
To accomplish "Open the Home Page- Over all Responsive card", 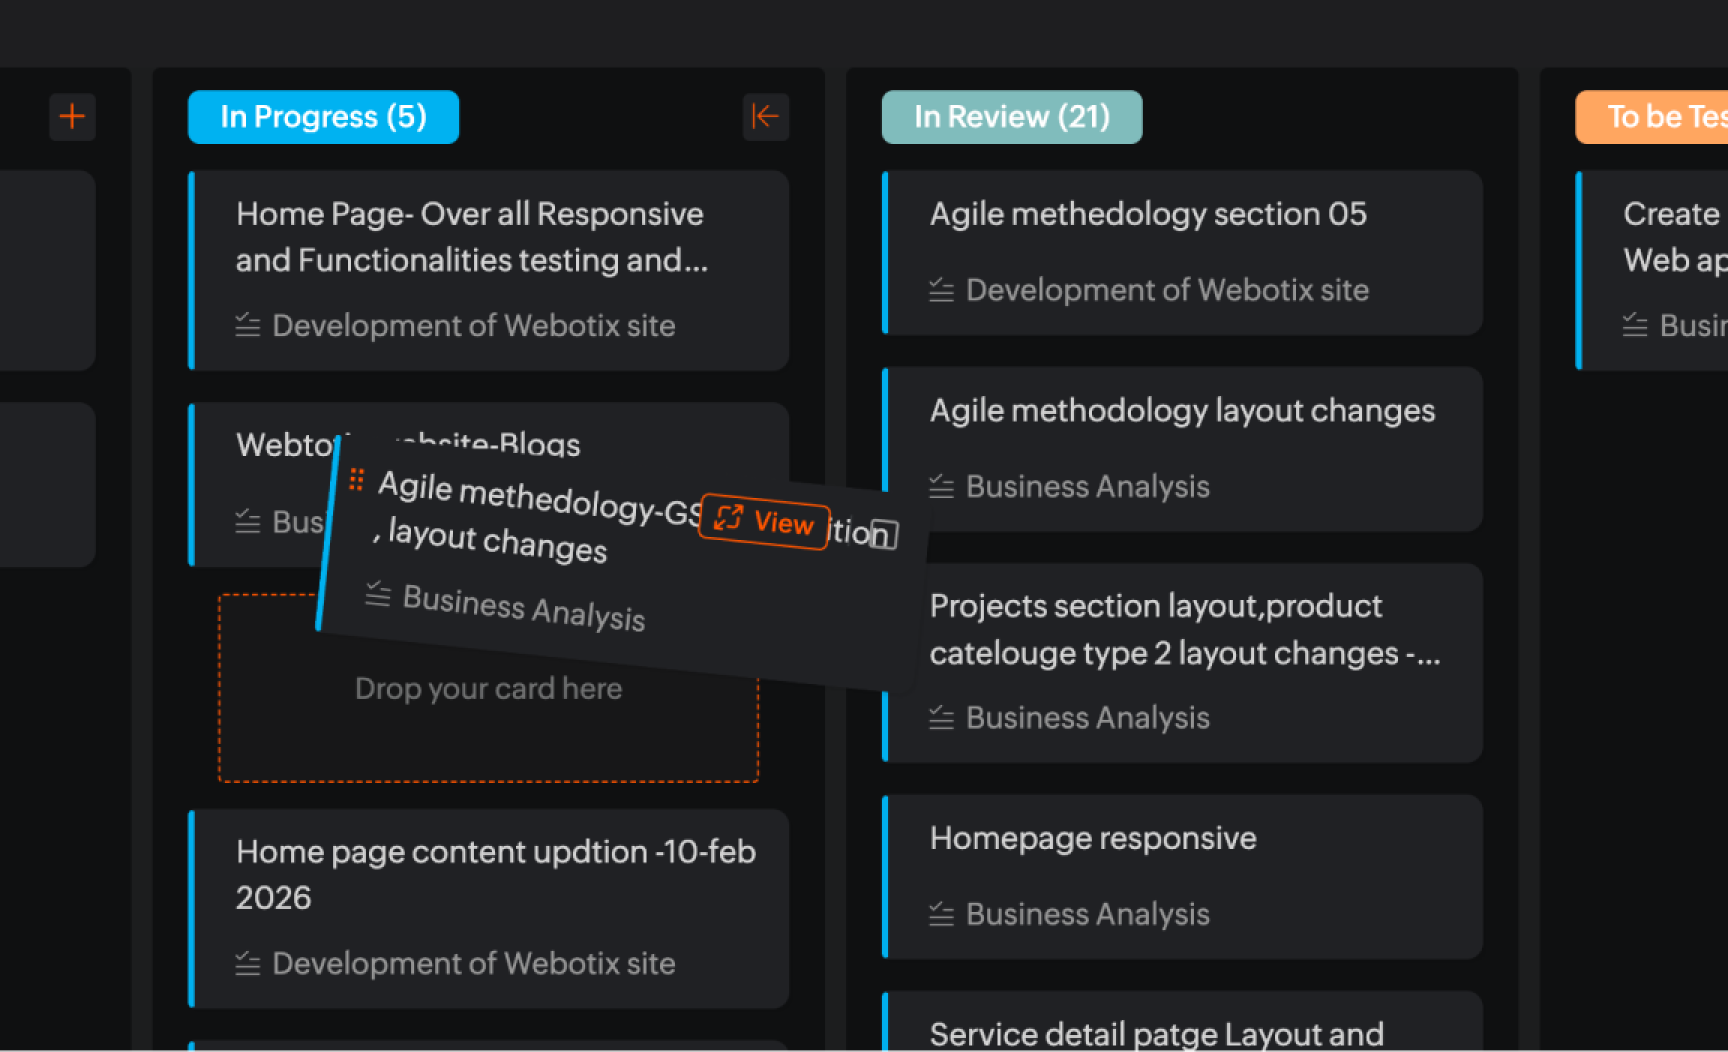I will tap(471, 237).
